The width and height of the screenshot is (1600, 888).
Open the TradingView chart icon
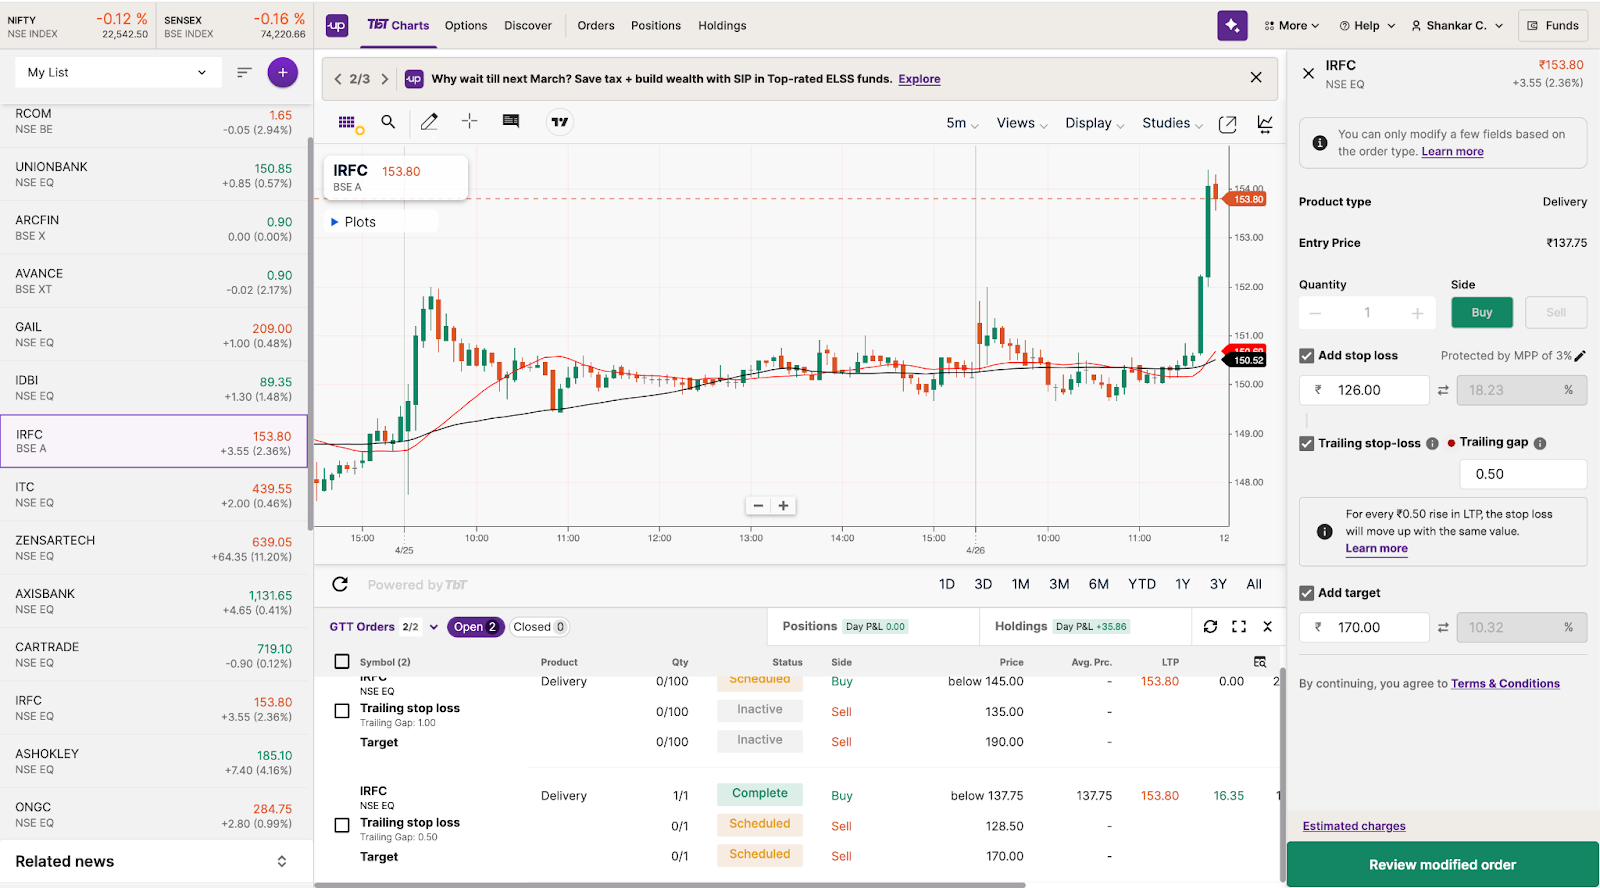[560, 122]
